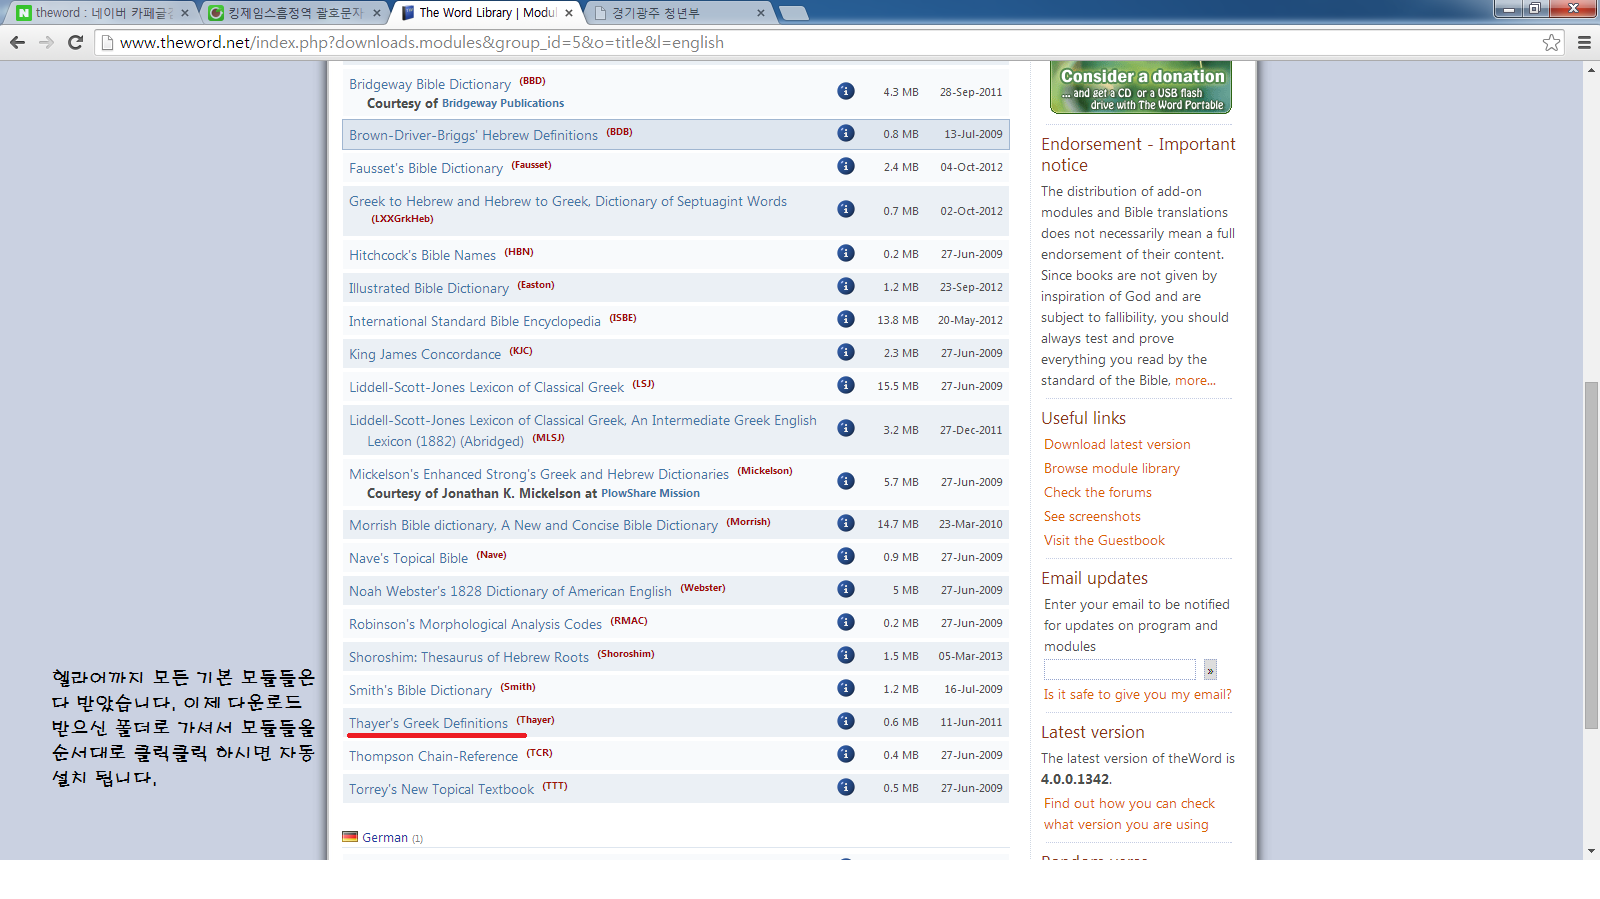The width and height of the screenshot is (1600, 899).
Task: Download Bridgeway Bible Dictionary module
Action: (x=430, y=84)
